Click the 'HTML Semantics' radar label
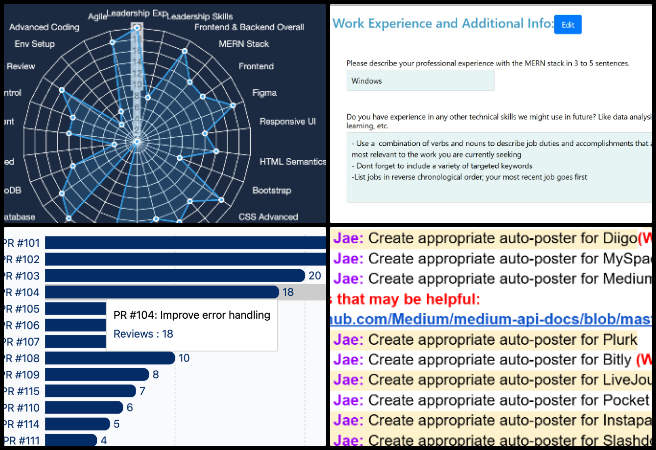 [x=292, y=161]
